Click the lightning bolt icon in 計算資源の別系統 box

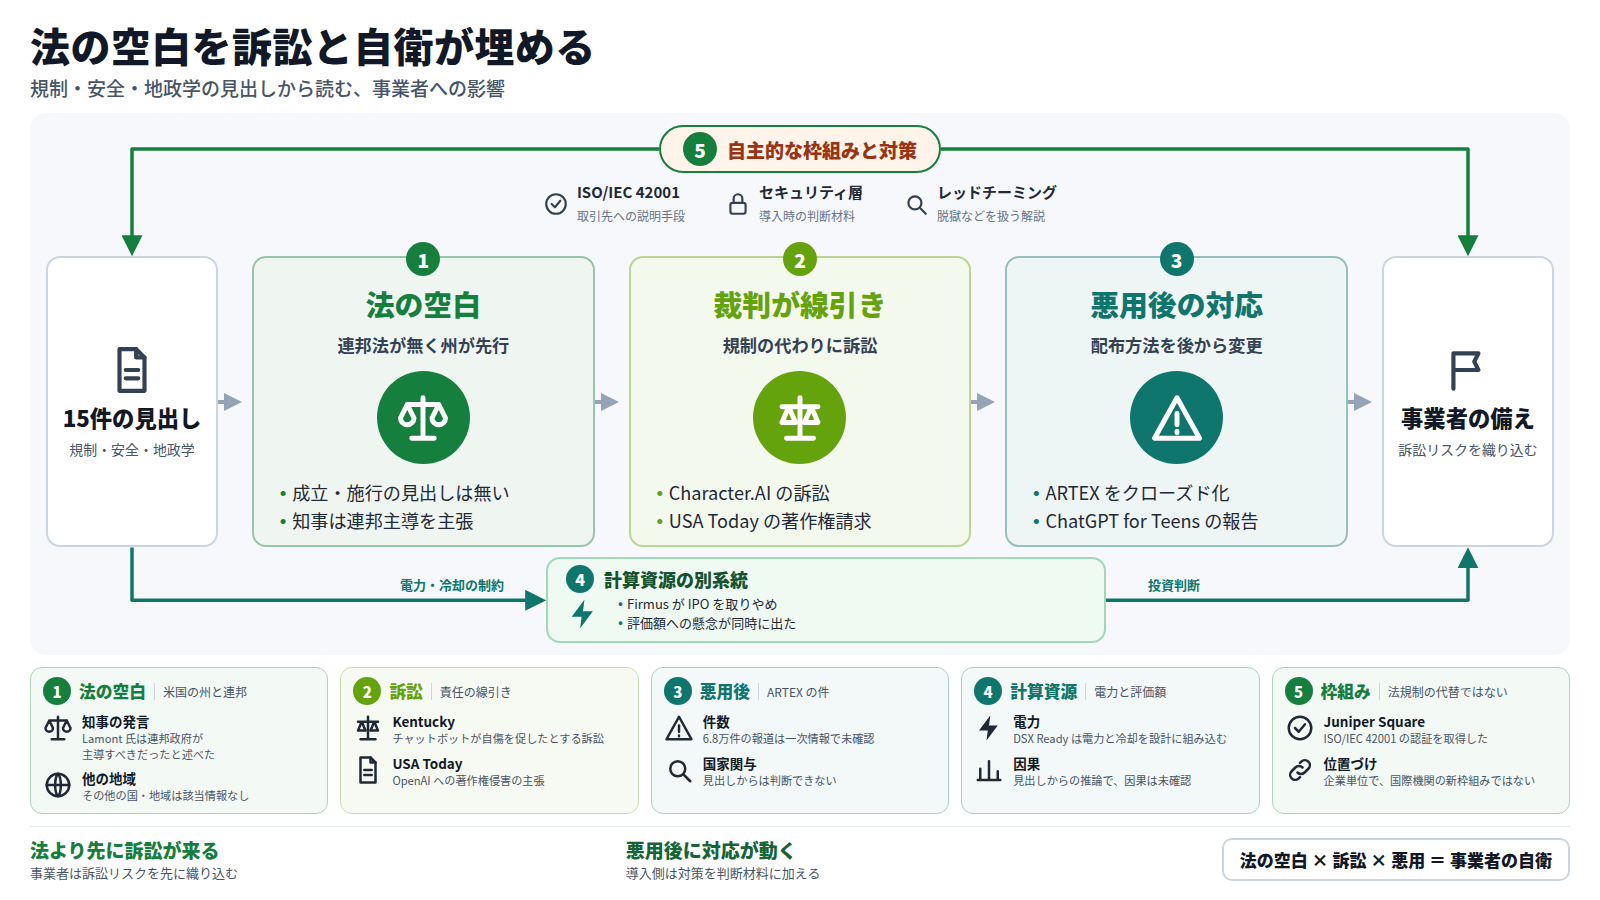(x=582, y=613)
